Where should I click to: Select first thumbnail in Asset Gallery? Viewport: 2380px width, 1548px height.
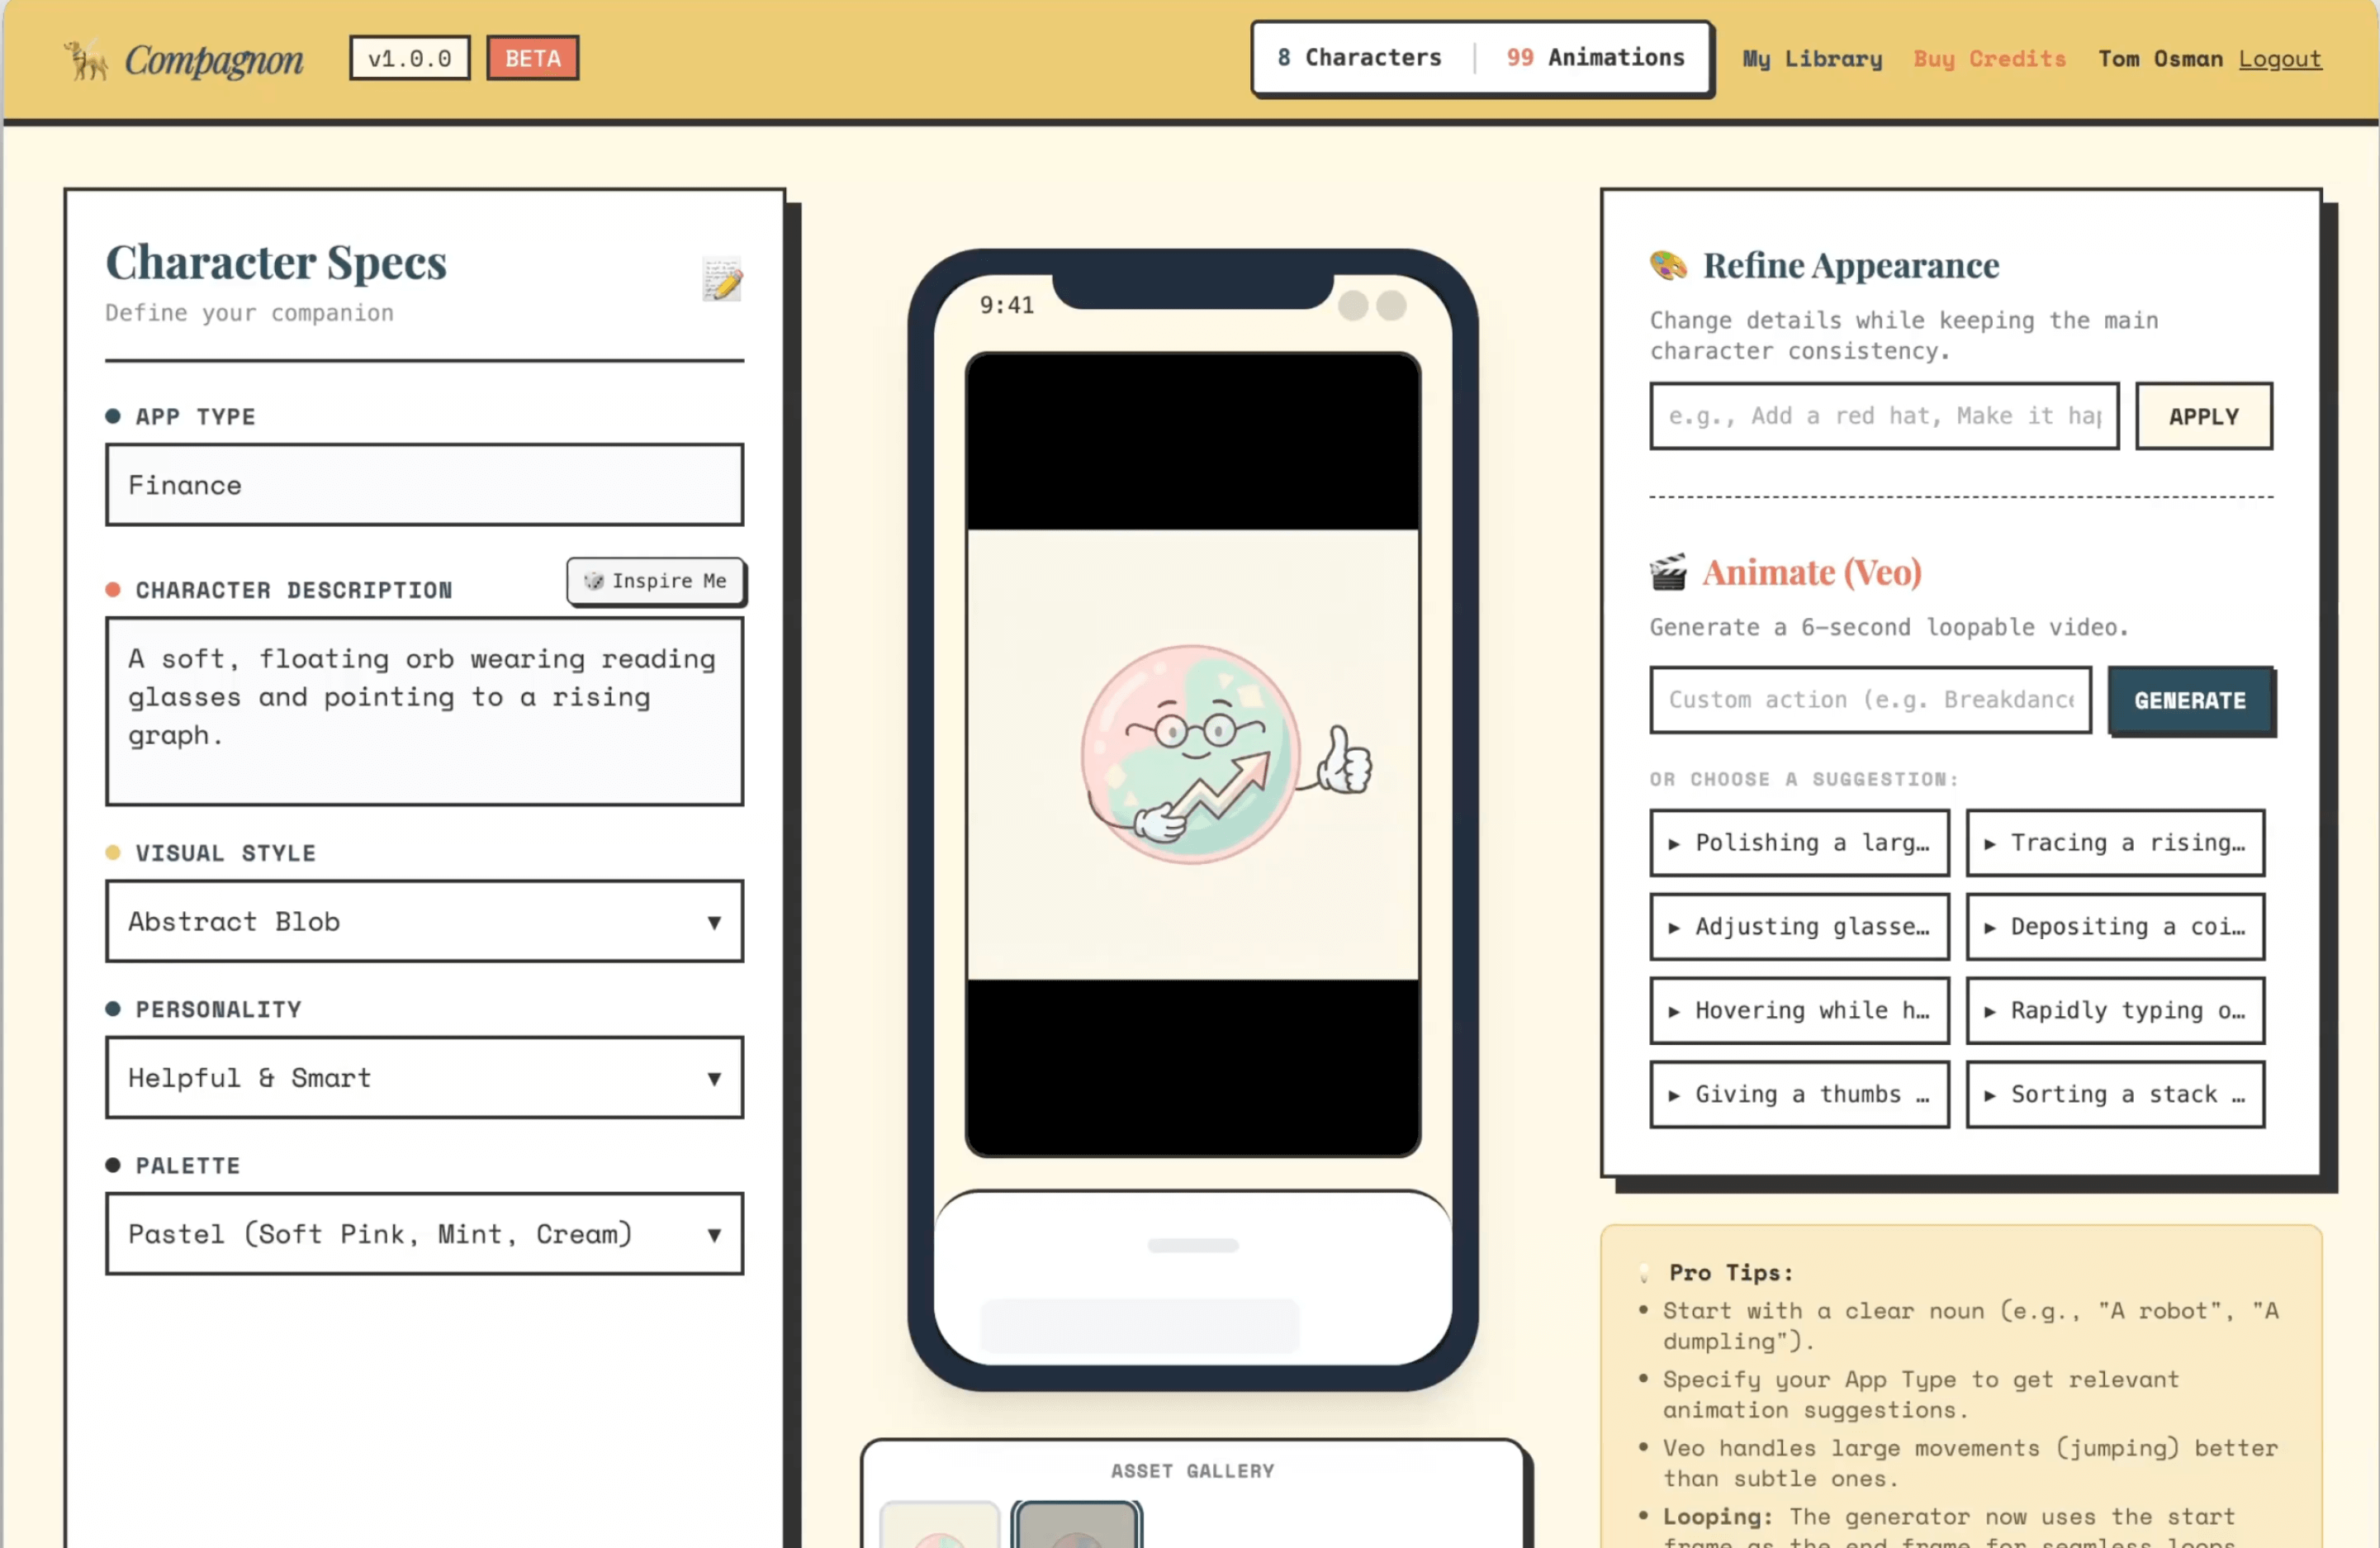[x=939, y=1525]
